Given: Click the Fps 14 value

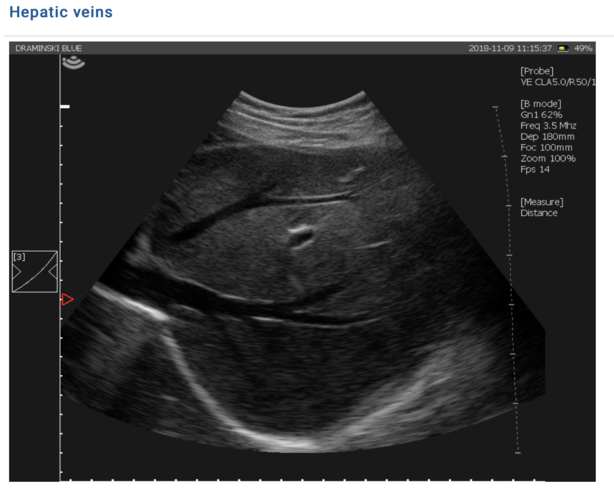Looking at the screenshot, I should pos(535,170).
